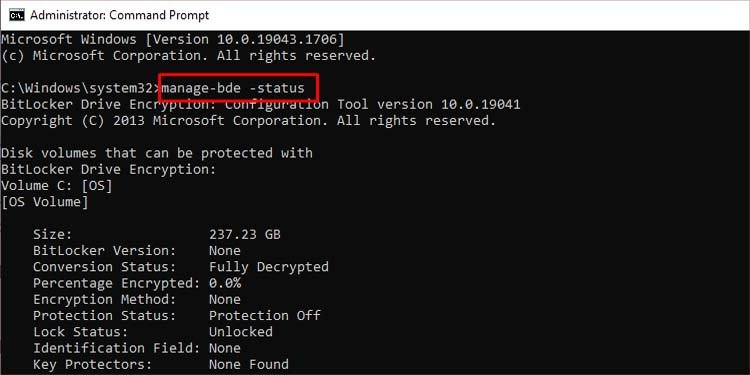Click the None Found key protectors value
Image resolution: width=750 pixels, height=375 pixels.
point(249,364)
